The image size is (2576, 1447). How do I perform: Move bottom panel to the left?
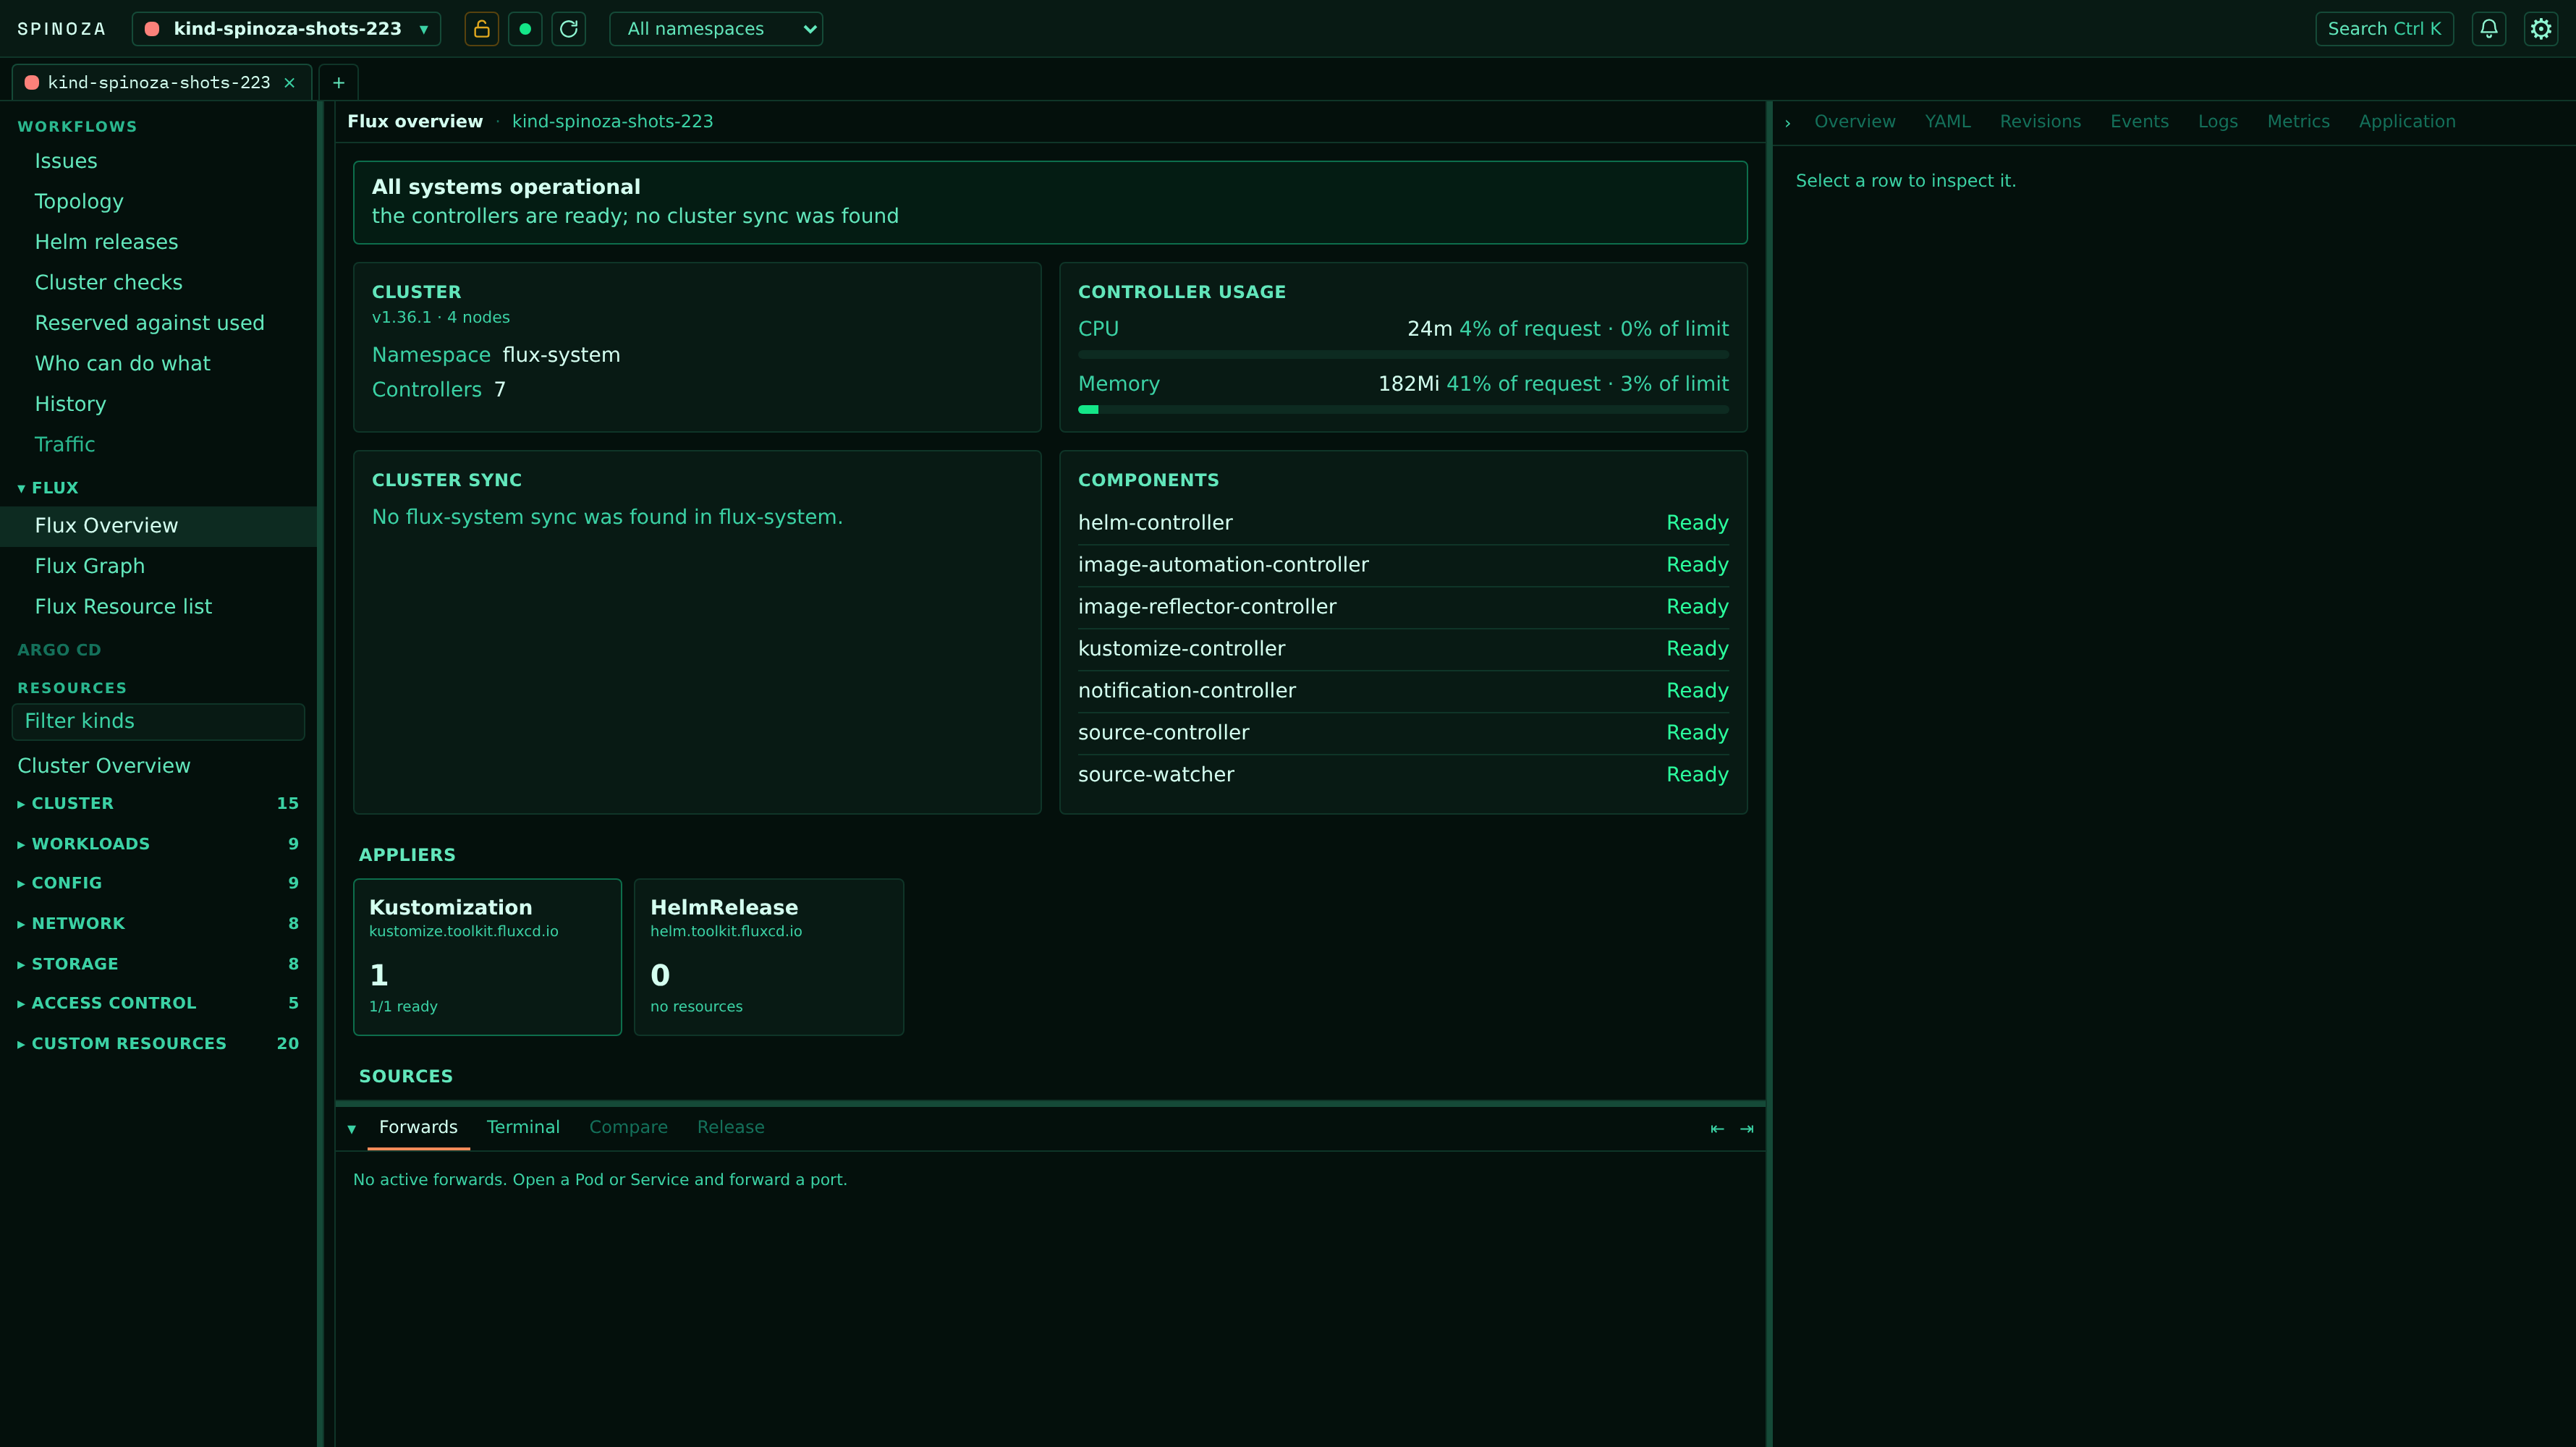[1717, 1129]
